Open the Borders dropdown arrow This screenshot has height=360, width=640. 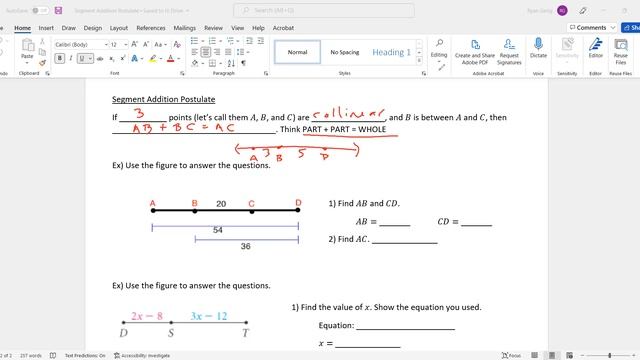(x=220, y=63)
